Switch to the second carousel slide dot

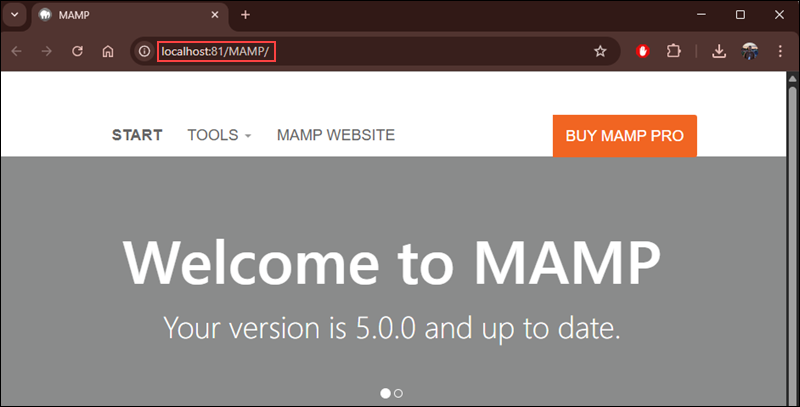click(398, 393)
